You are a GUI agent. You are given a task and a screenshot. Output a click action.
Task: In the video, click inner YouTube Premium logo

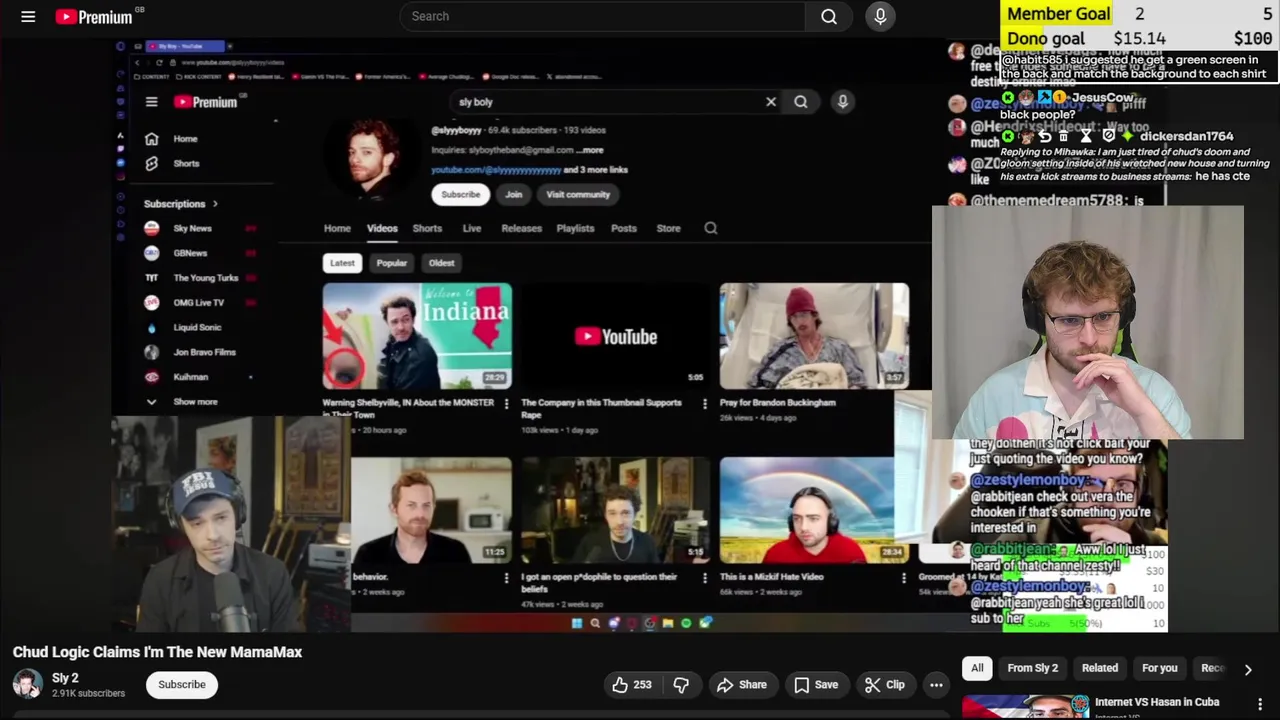pos(206,102)
